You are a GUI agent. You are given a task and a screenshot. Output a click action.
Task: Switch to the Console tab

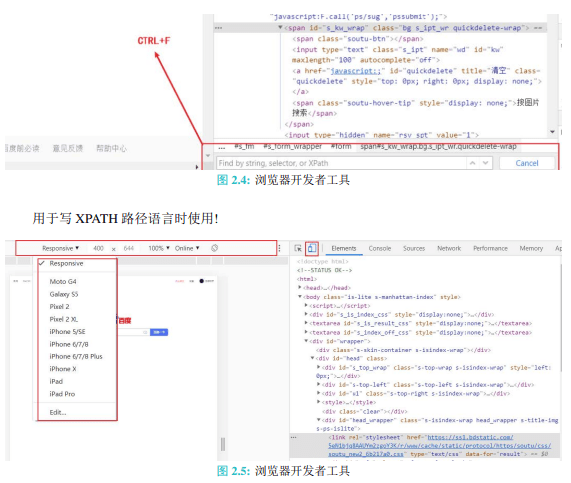pyautogui.click(x=379, y=248)
